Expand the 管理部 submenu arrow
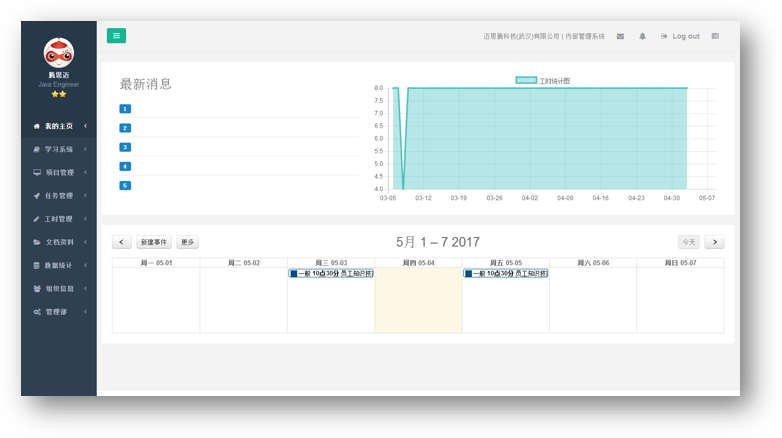This screenshot has height=438, width=782. point(86,312)
